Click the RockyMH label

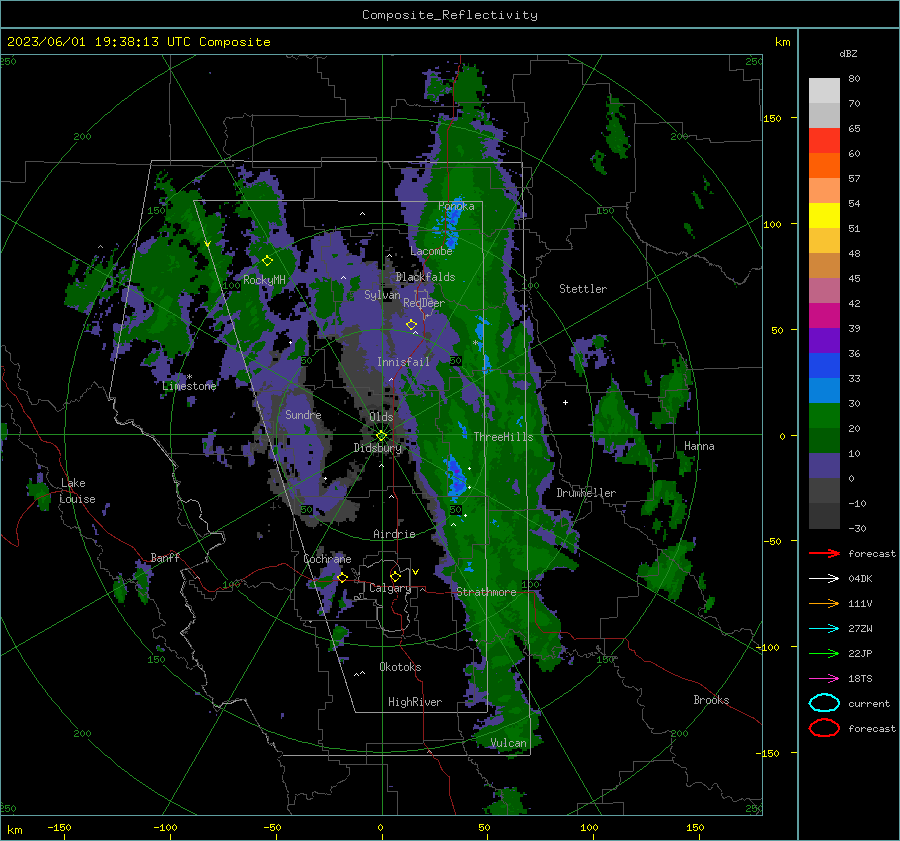[264, 280]
